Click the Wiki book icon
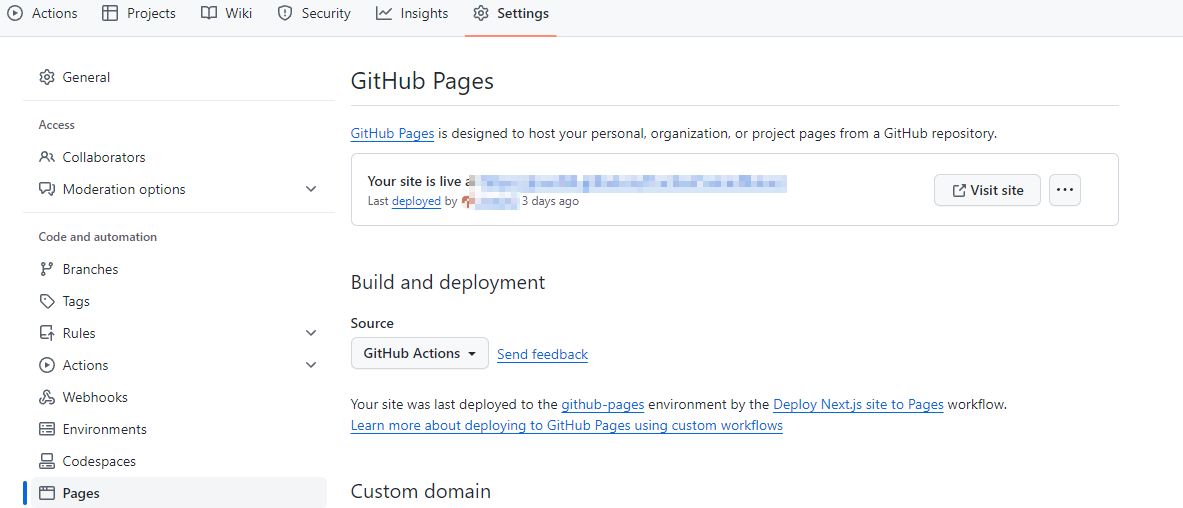The height and width of the screenshot is (508, 1183). click(209, 14)
